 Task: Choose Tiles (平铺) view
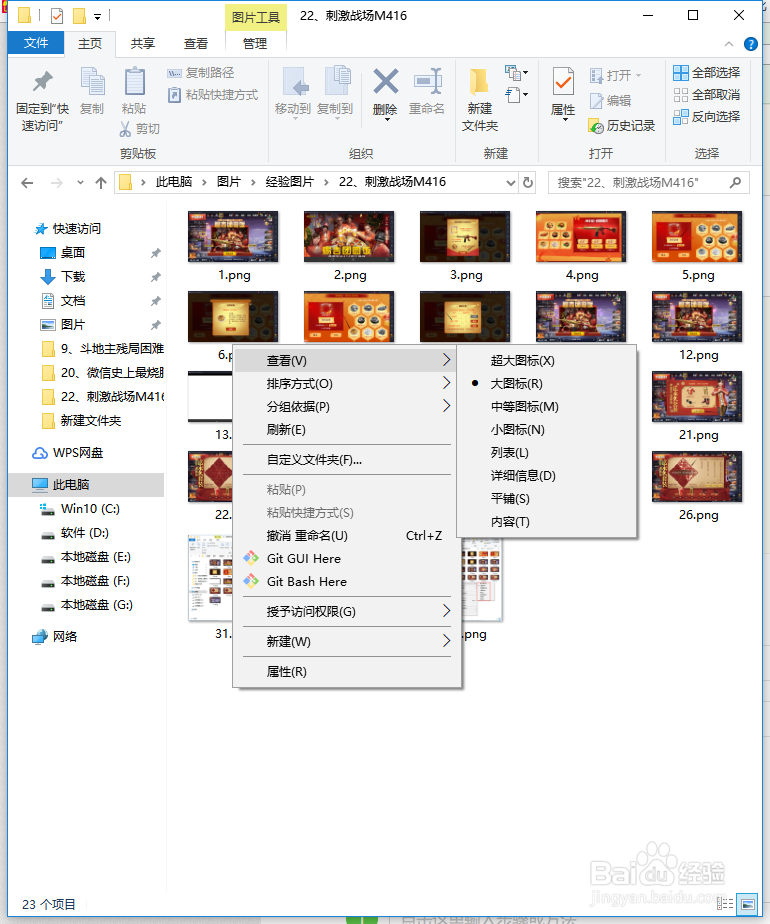547,499
